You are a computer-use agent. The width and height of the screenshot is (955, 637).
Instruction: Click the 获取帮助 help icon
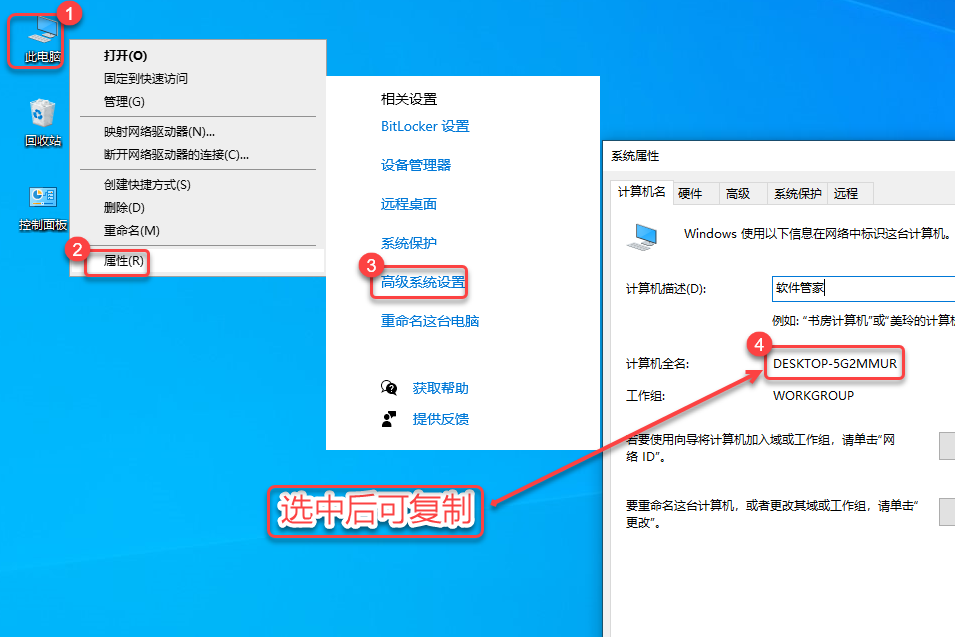pyautogui.click(x=389, y=388)
